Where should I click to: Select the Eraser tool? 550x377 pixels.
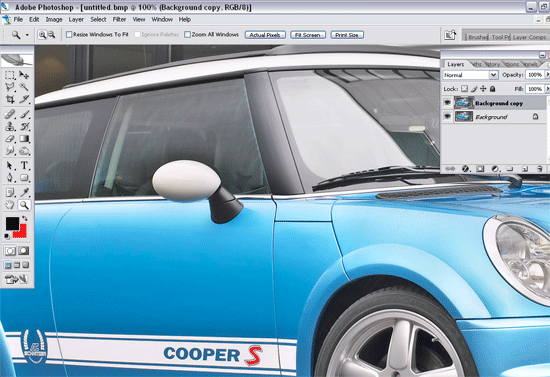[x=10, y=139]
